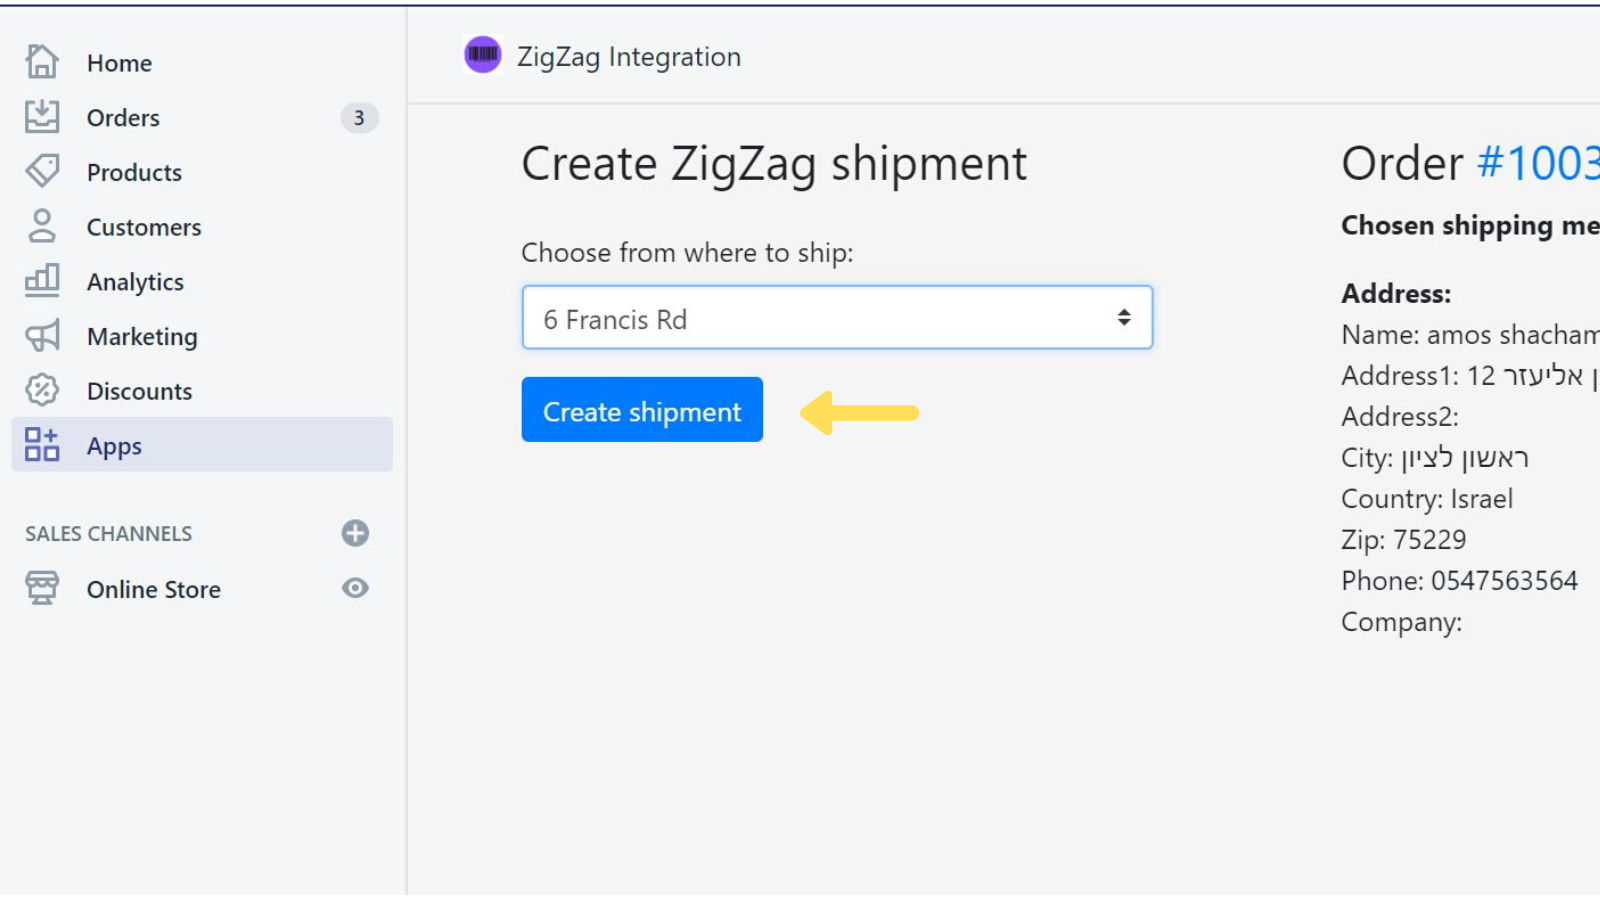View Analytics via the bar-chart icon
Viewport: 1600px width, 900px height.
click(x=42, y=281)
